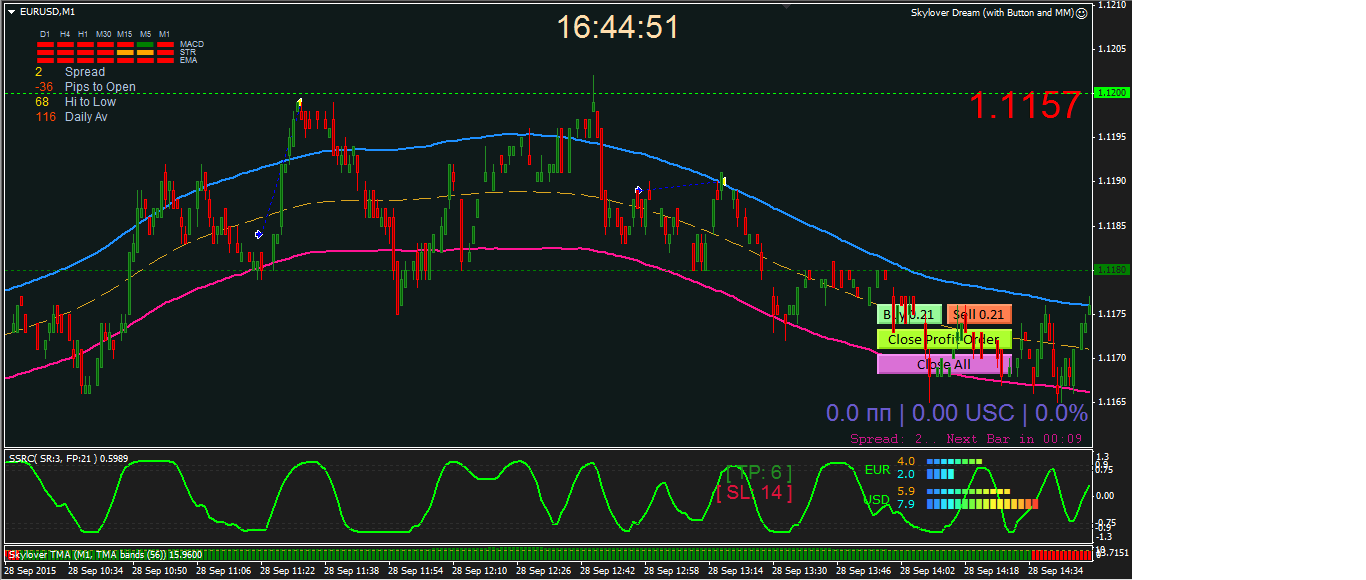Click the Close Profit Order button
Viewport: 1366px width, 580px height.
pyautogui.click(x=944, y=339)
